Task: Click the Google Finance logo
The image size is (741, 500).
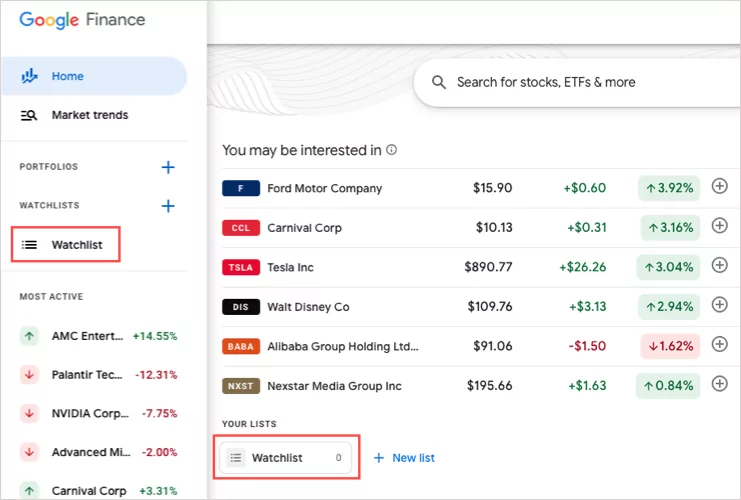Action: [x=82, y=20]
